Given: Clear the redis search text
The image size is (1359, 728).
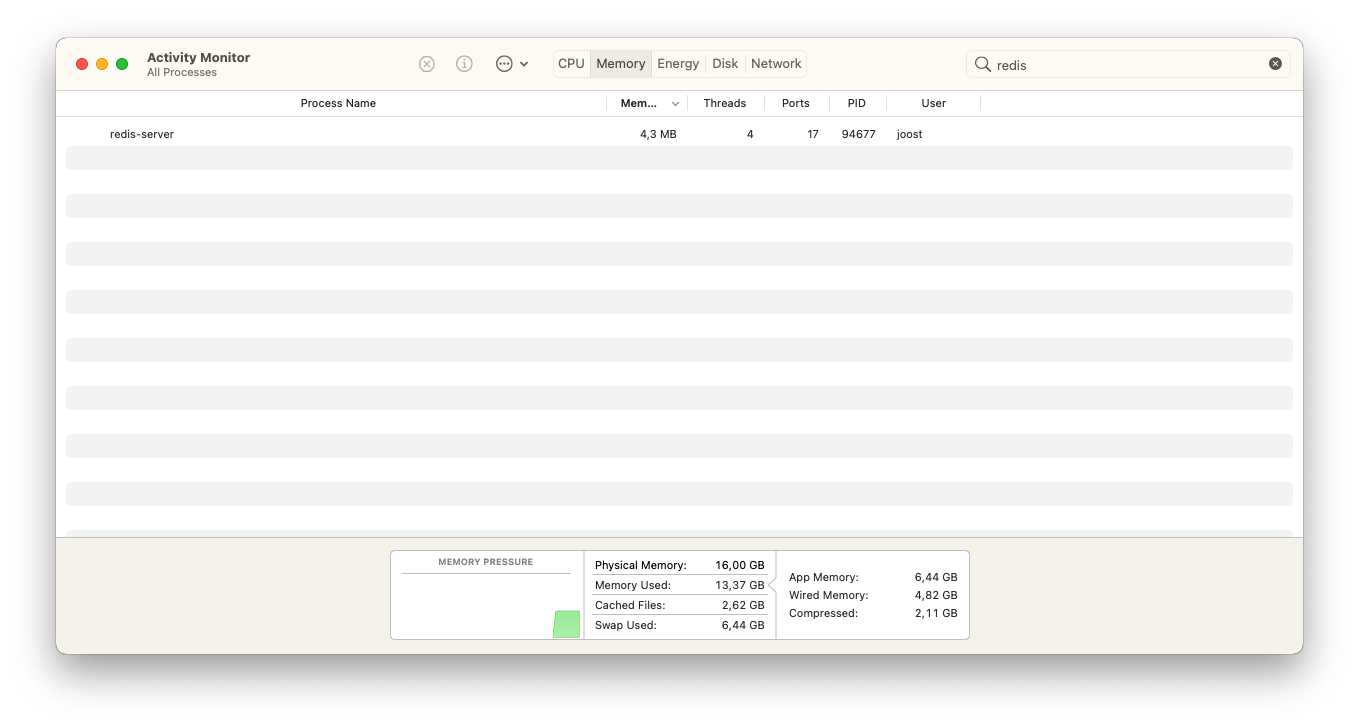Looking at the screenshot, I should pos(1275,64).
